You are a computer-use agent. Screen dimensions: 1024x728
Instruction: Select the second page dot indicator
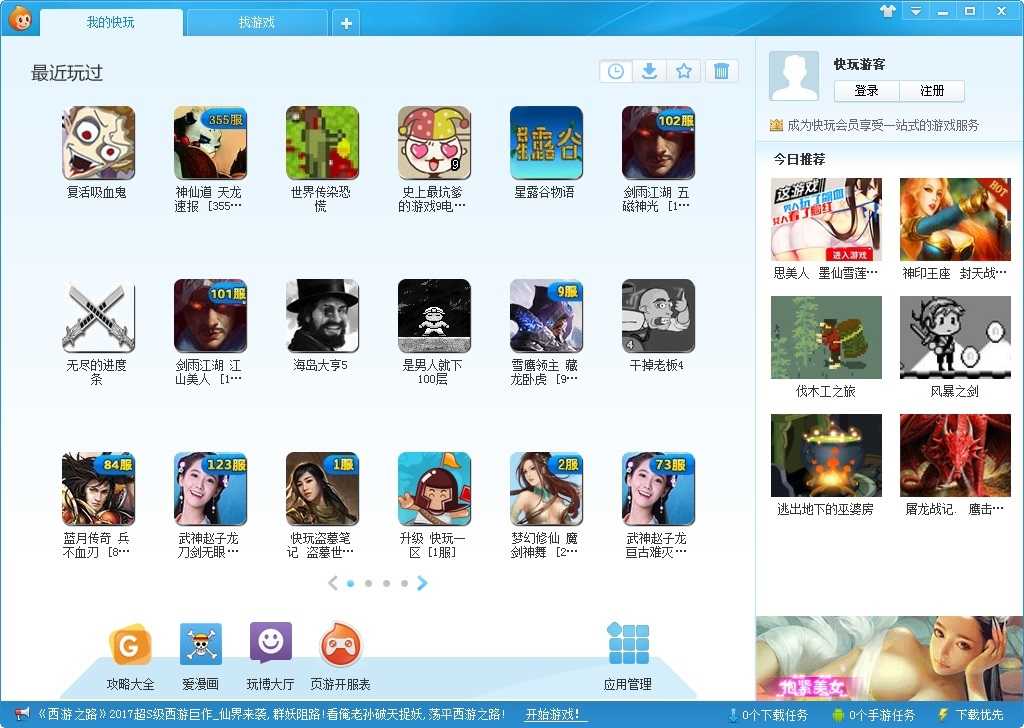(369, 582)
